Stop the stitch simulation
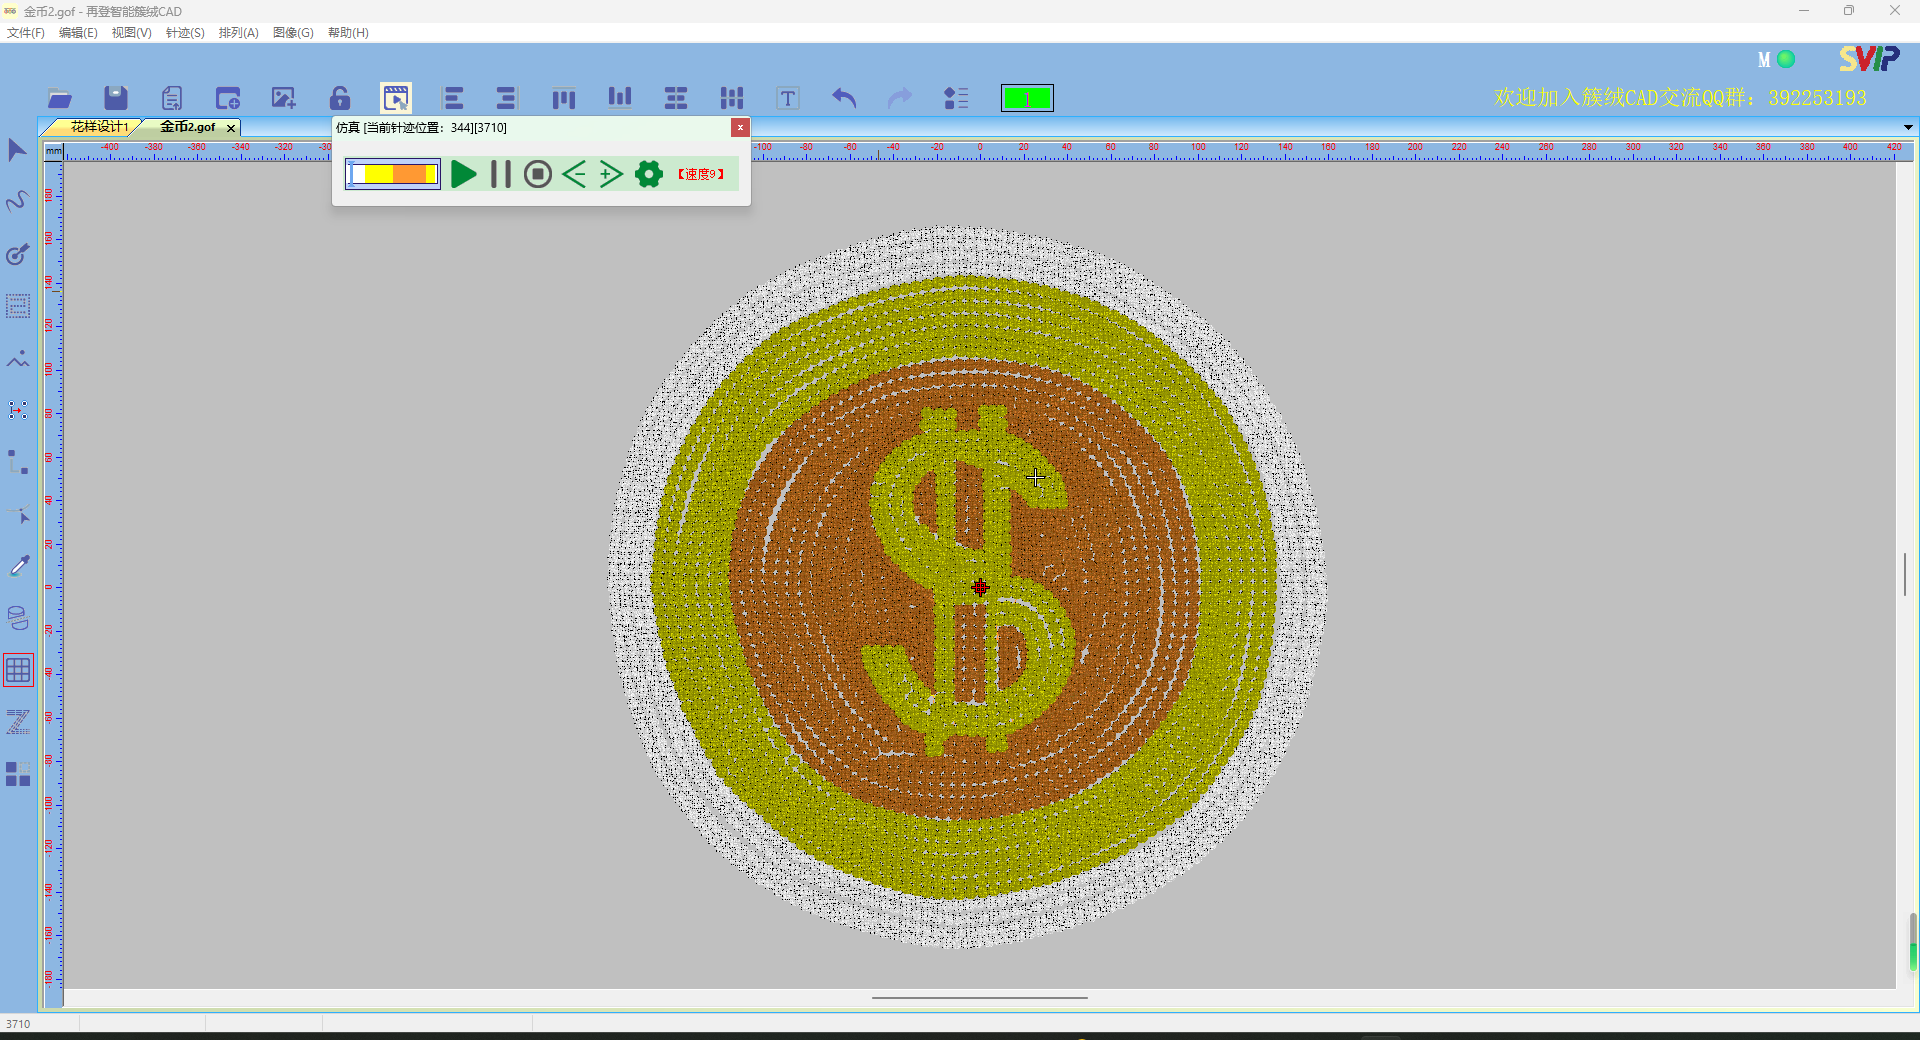Screen dimensions: 1920x1040 click(x=538, y=174)
